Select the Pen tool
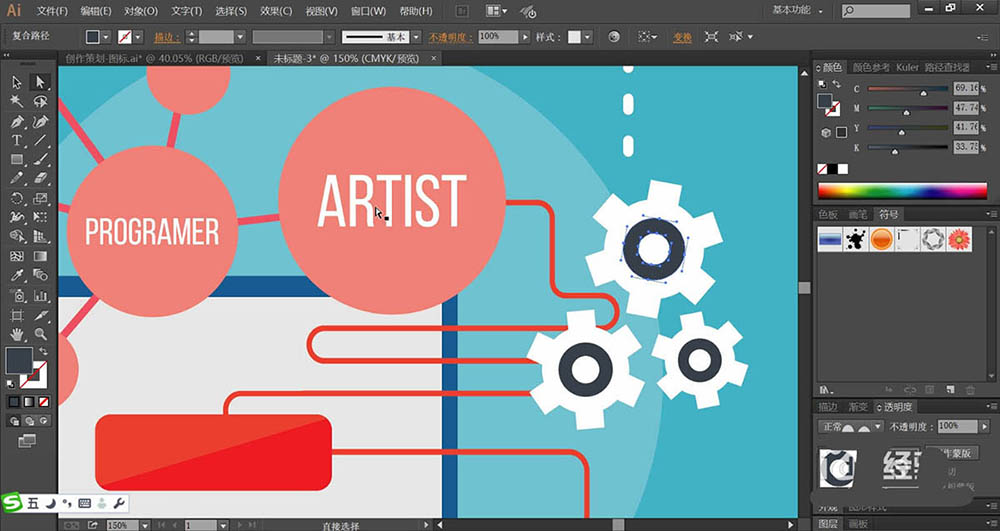This screenshot has width=1000, height=531. pyautogui.click(x=17, y=121)
